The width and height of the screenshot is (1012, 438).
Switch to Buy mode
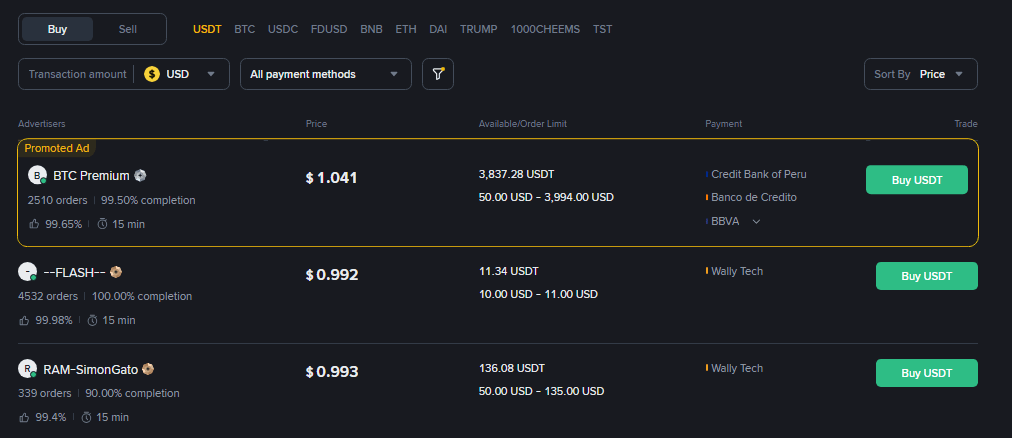pyautogui.click(x=58, y=29)
